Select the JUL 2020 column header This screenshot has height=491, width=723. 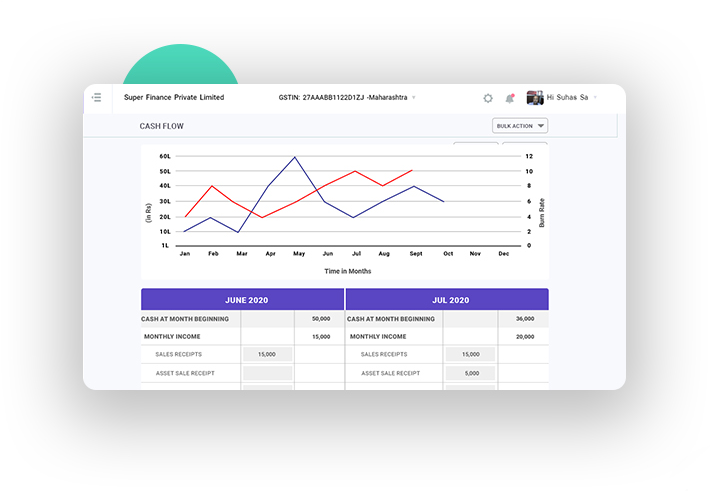(447, 300)
